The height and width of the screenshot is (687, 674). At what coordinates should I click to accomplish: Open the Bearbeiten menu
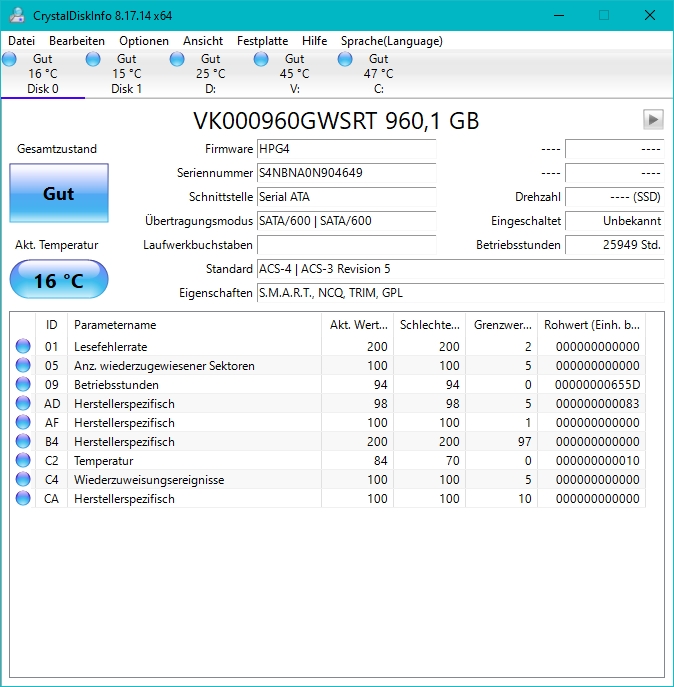pyautogui.click(x=77, y=41)
